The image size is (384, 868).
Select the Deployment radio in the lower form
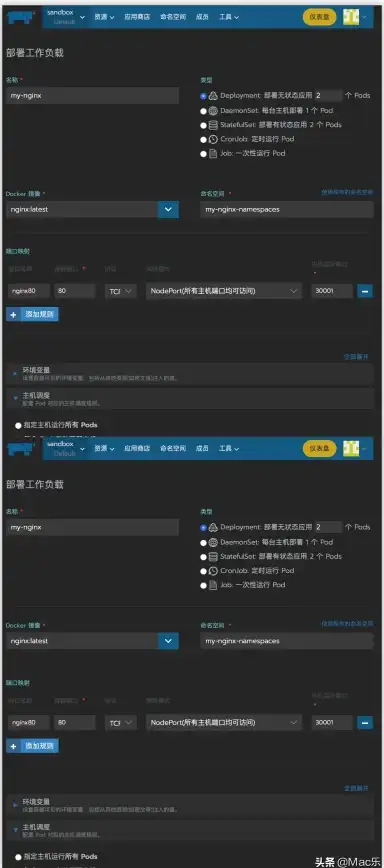[204, 528]
